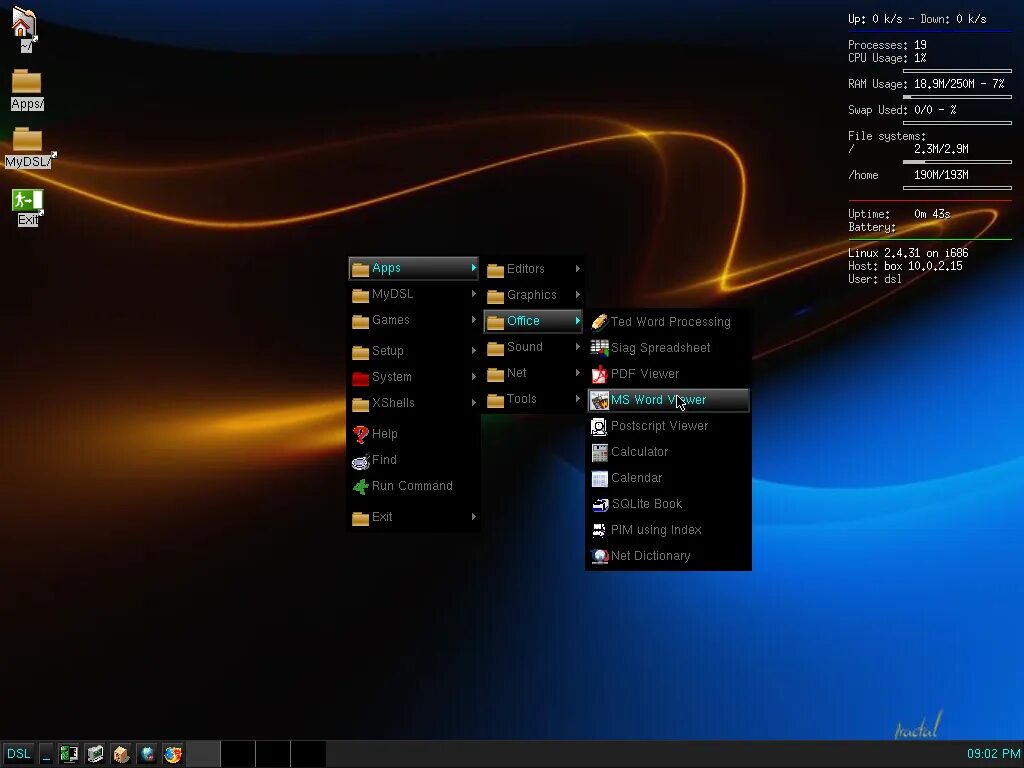Open the Help menu entry
The width and height of the screenshot is (1024, 768).
414,434
